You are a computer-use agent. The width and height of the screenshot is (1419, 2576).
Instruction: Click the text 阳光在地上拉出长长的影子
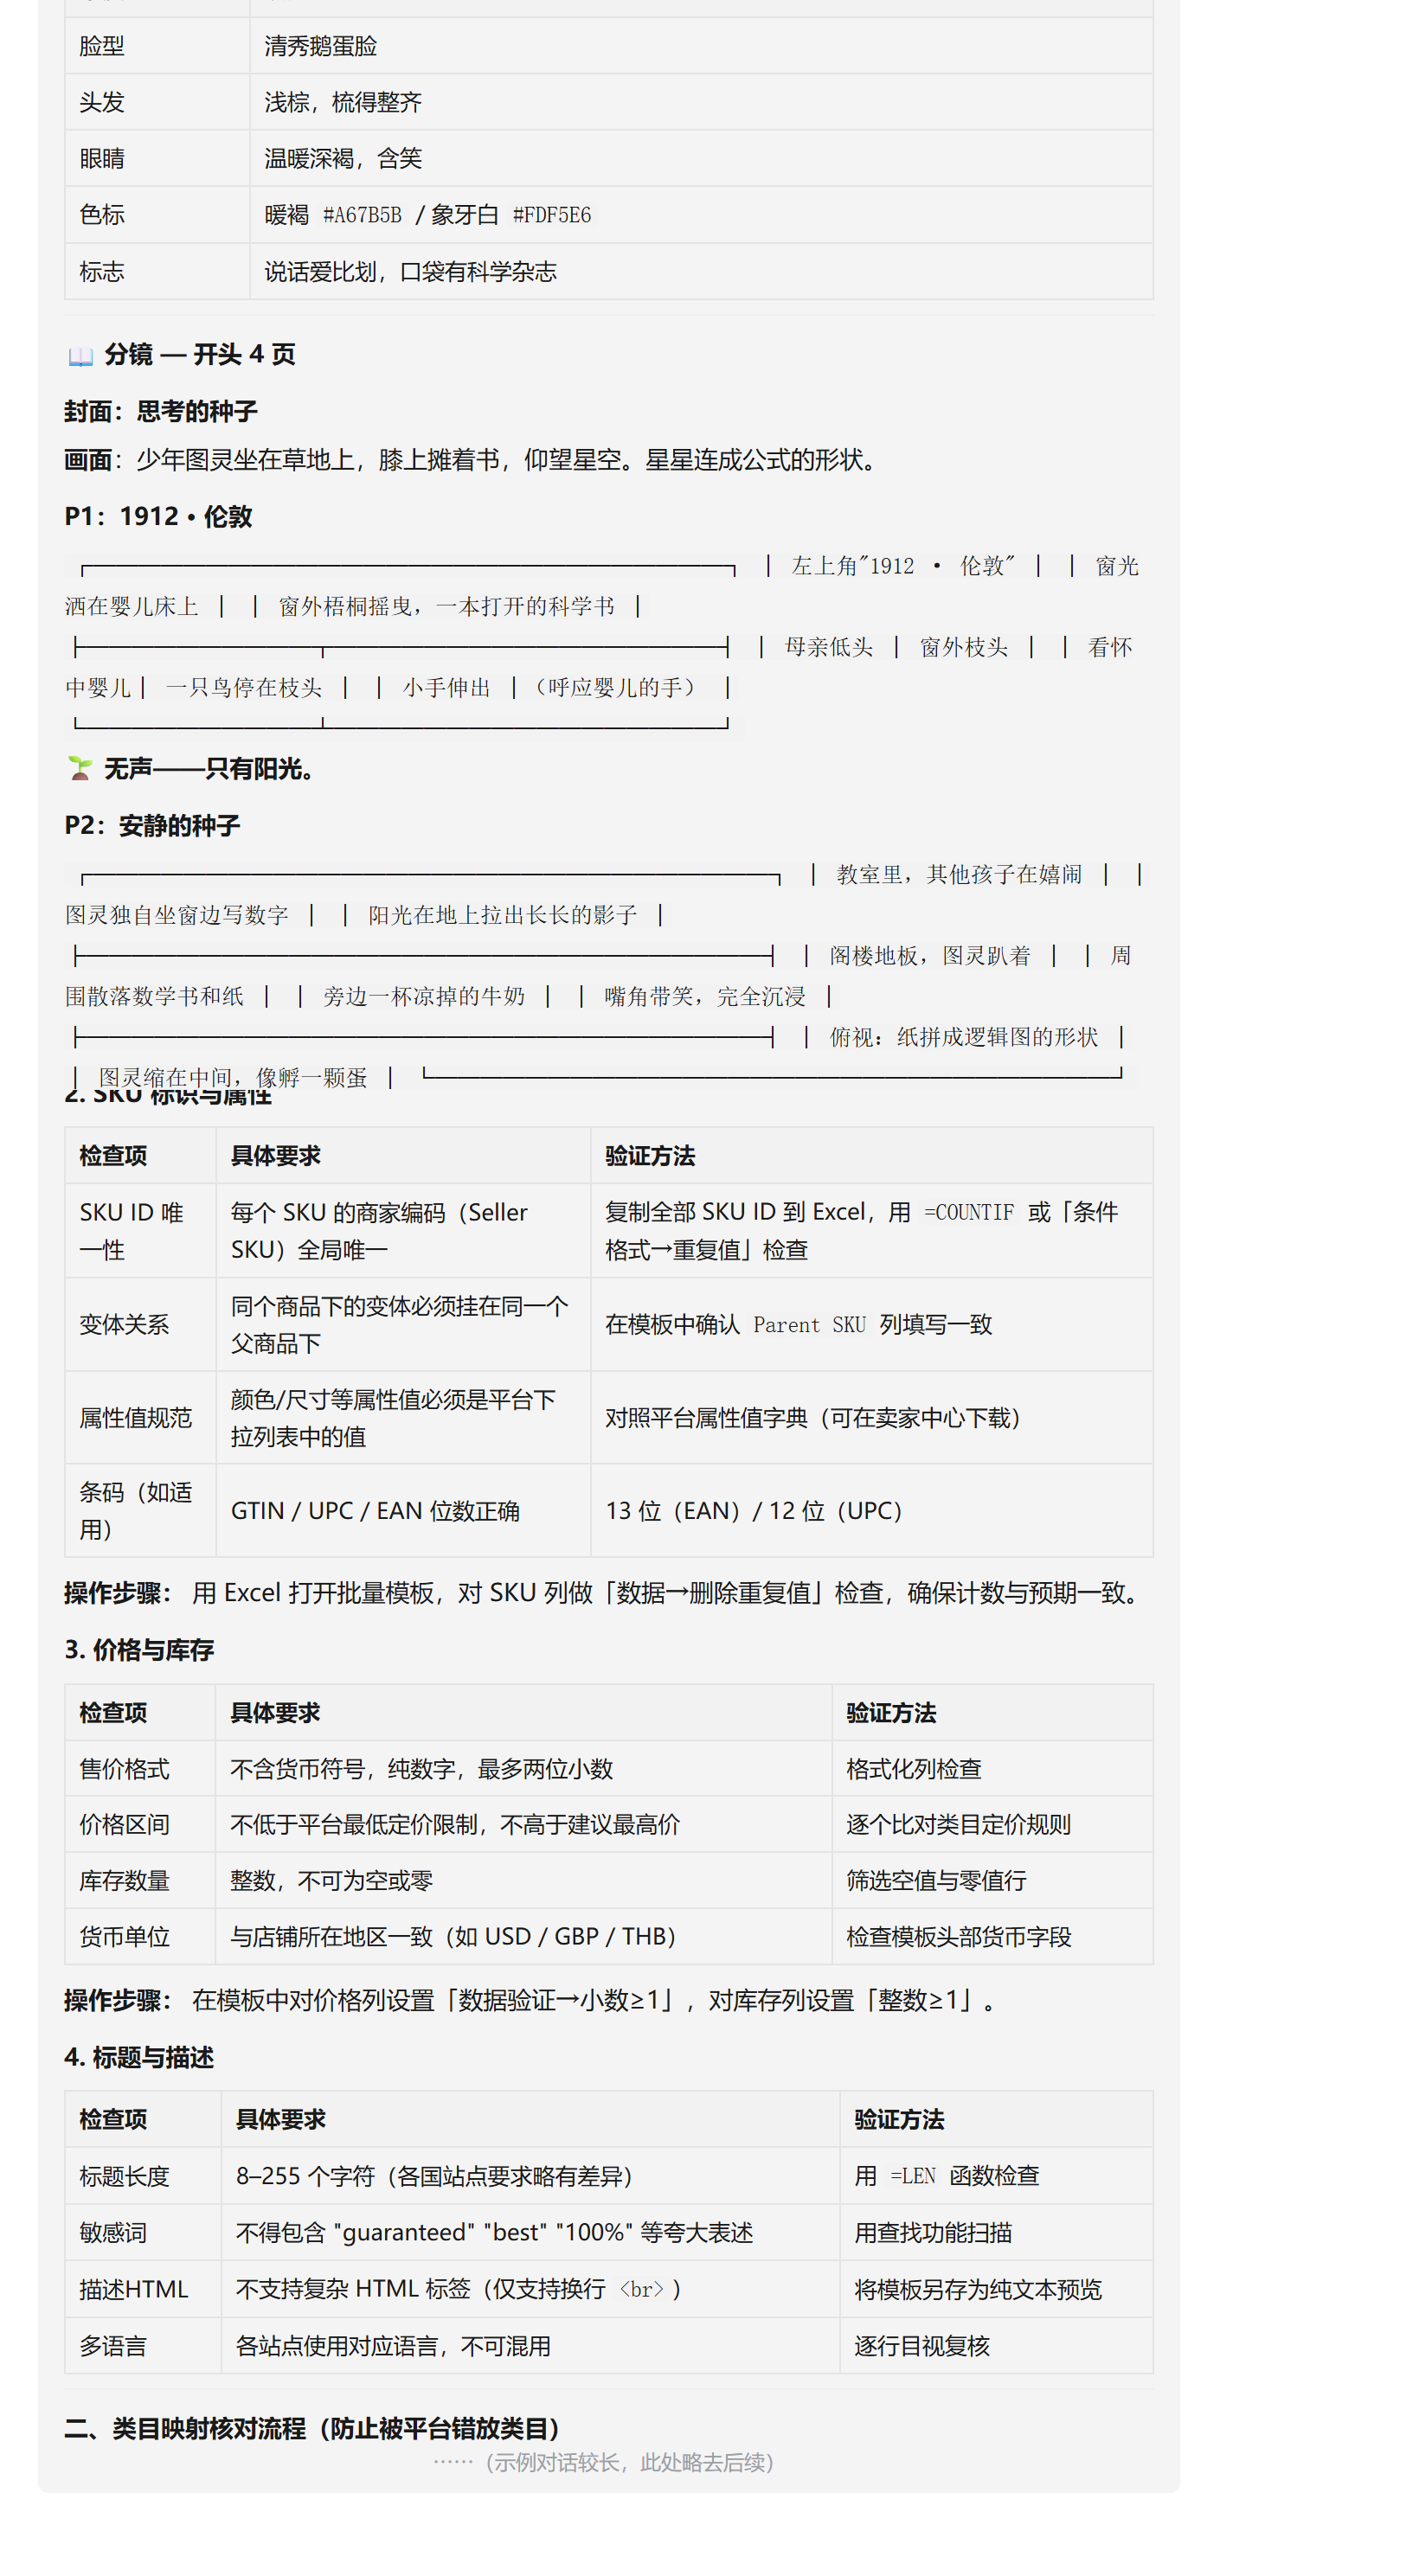click(x=502, y=916)
